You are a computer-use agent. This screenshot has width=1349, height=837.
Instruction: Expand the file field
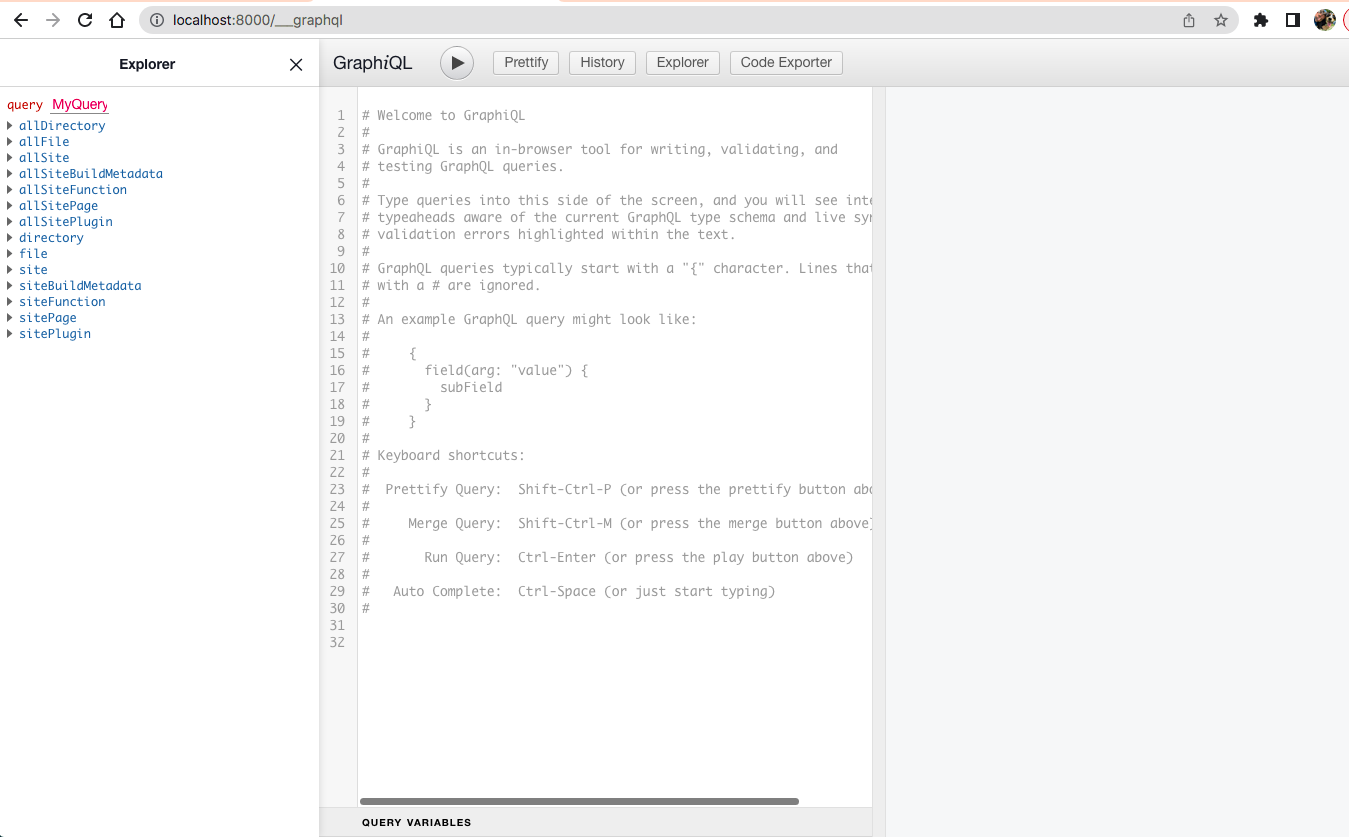click(x=33, y=254)
